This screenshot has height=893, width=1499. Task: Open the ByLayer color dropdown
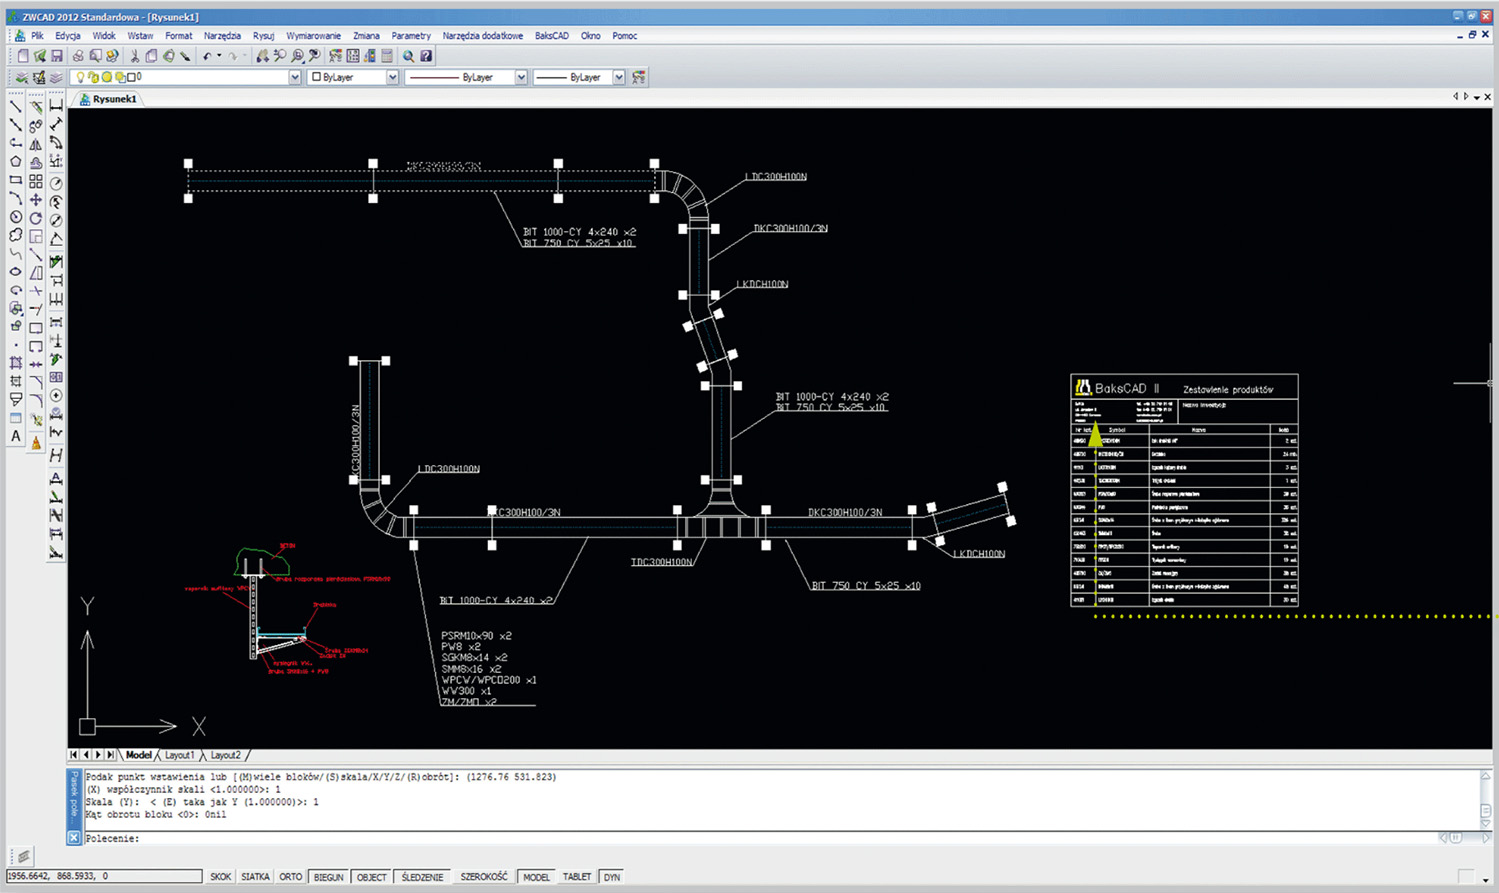tap(392, 77)
